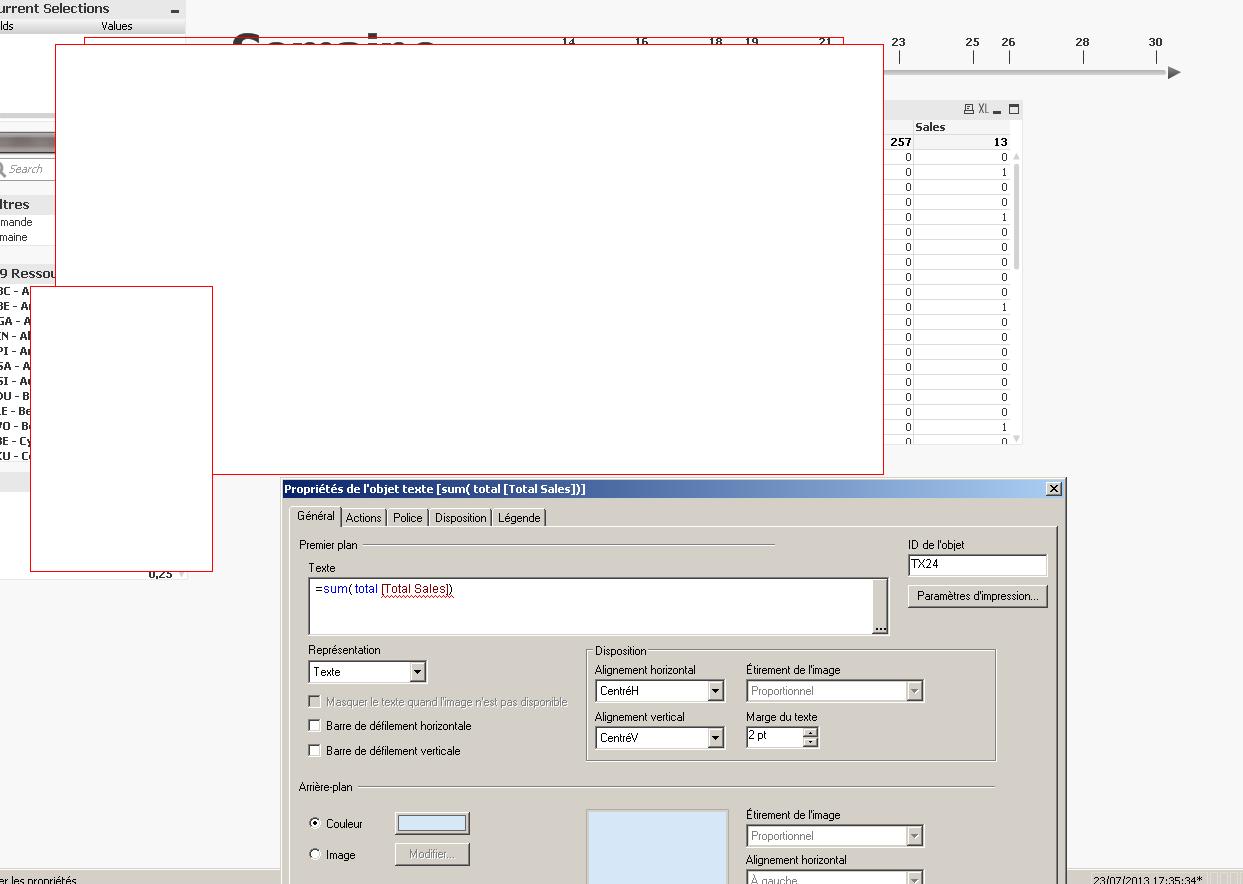Click the print icon on Sales table
The height and width of the screenshot is (884, 1243).
click(968, 109)
